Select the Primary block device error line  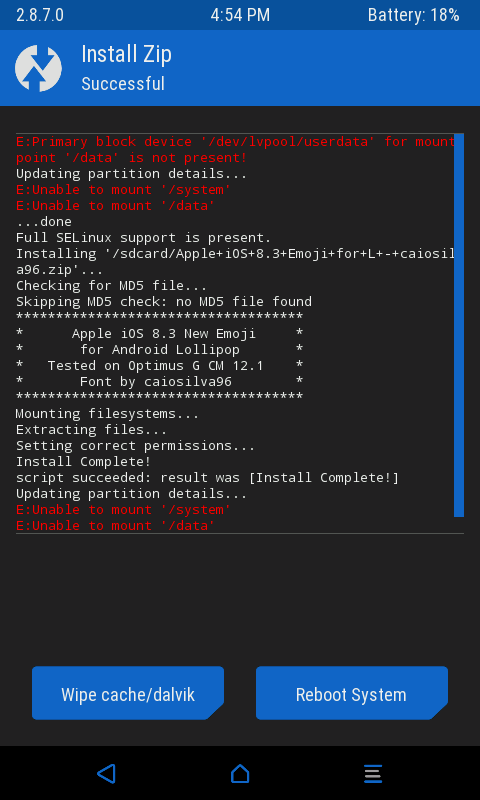tap(235, 149)
